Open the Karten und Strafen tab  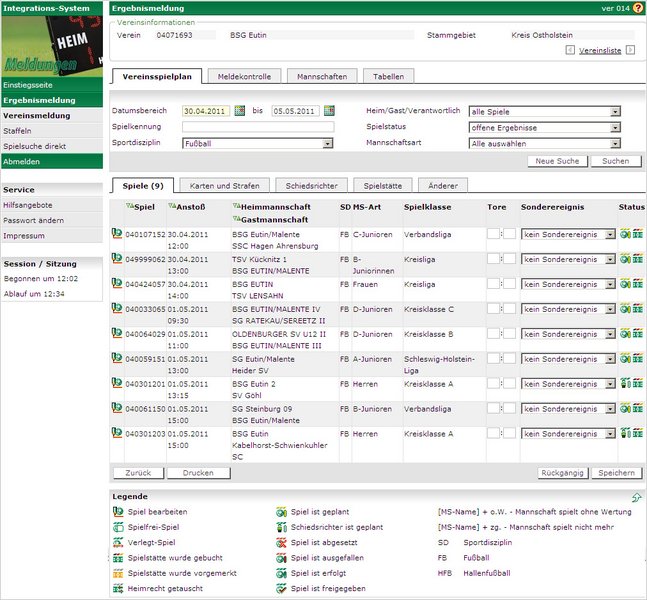225,185
